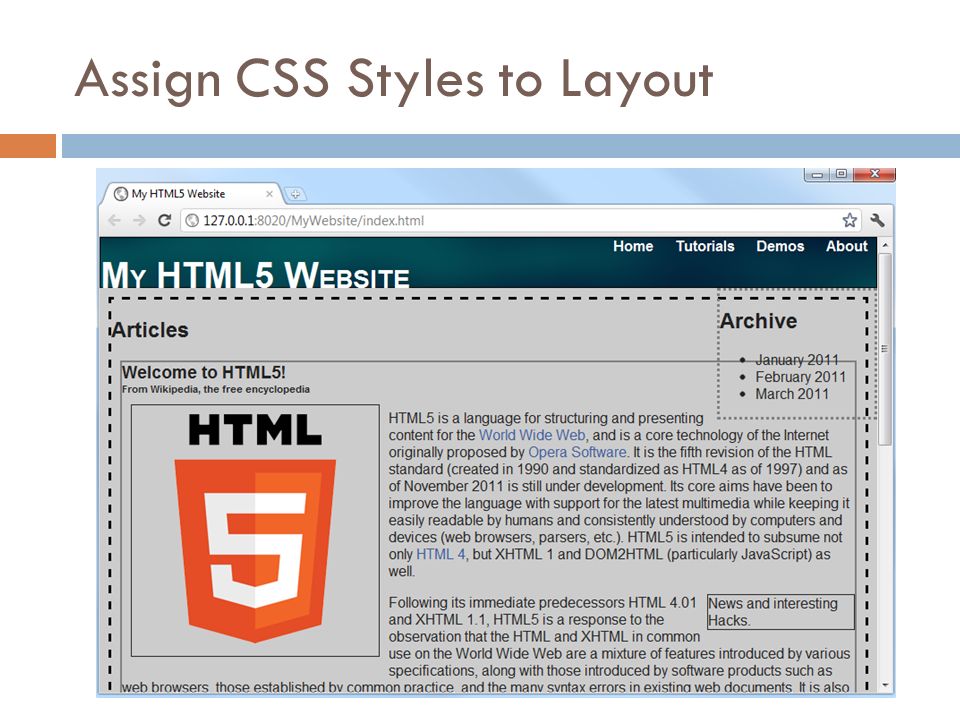Open the browser wrench settings menu
The height and width of the screenshot is (720, 960).
[x=877, y=220]
